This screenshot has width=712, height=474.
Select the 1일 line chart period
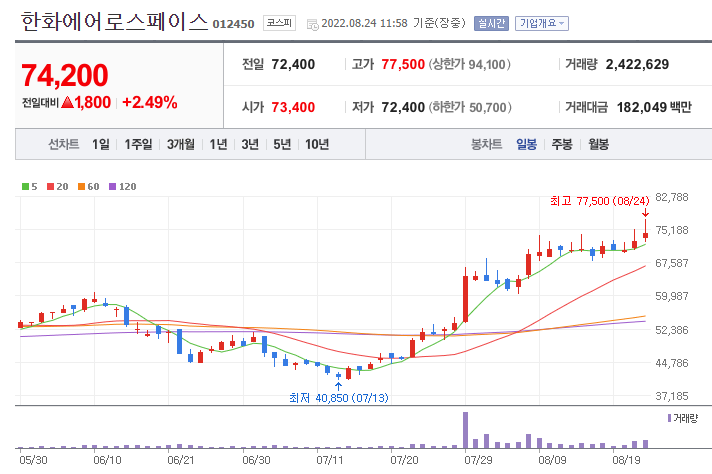coord(101,144)
